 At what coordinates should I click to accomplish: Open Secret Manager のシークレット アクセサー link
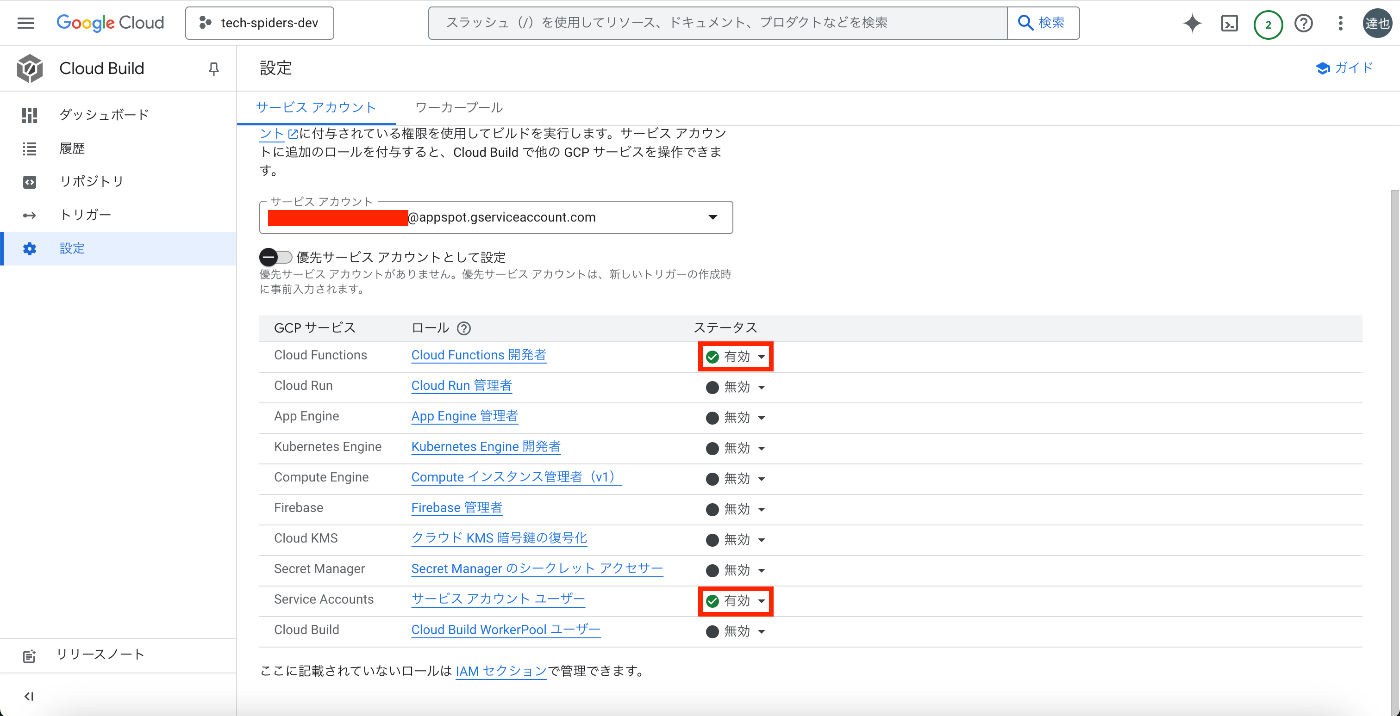coord(538,569)
